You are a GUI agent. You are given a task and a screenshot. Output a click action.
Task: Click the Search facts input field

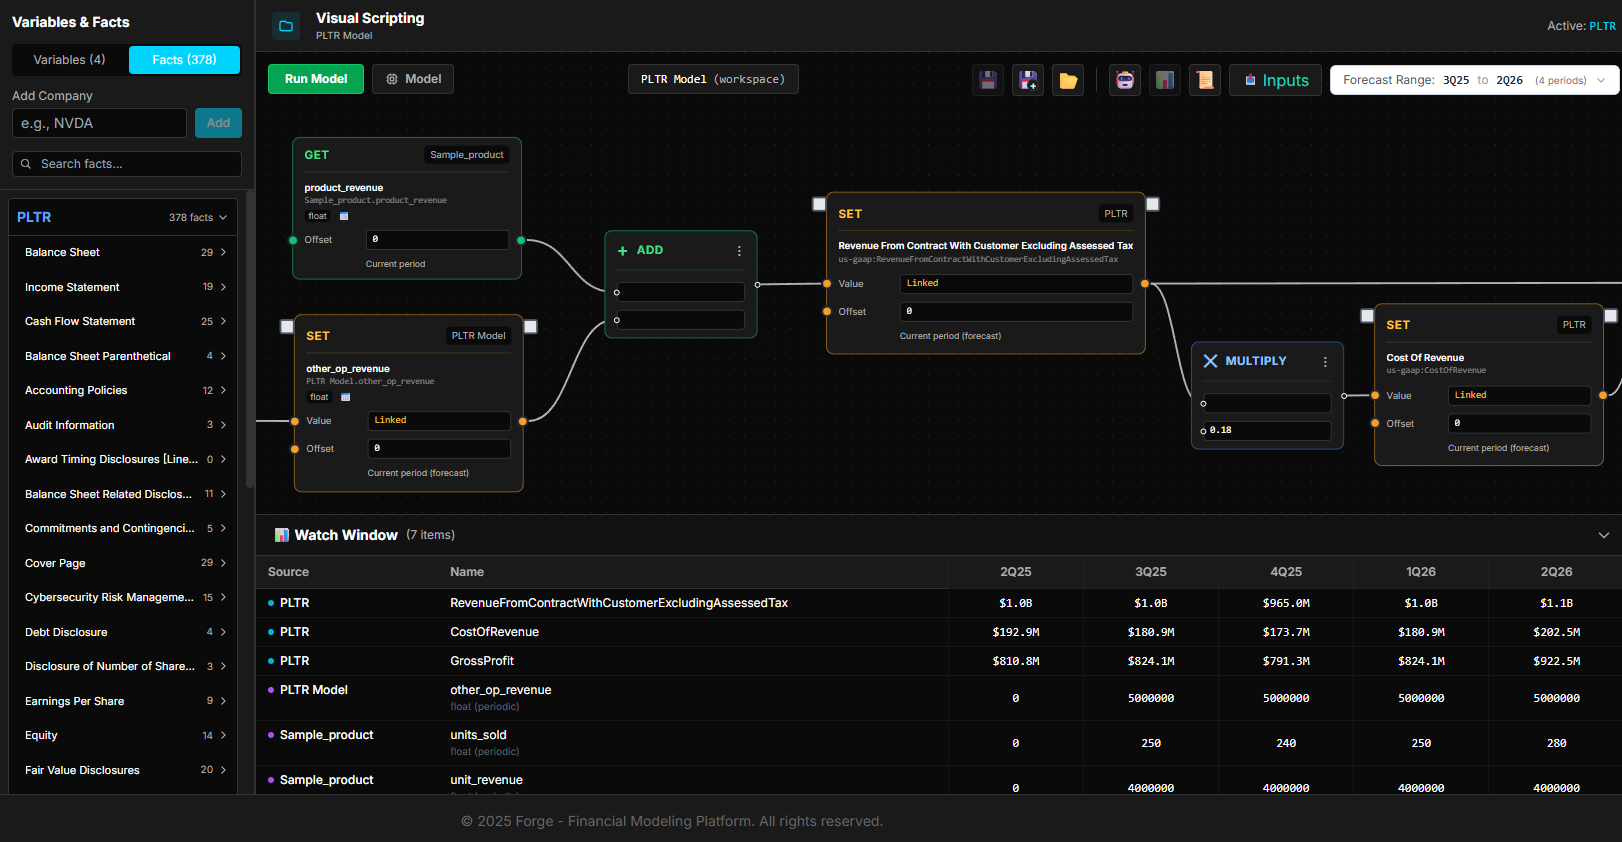(x=127, y=164)
